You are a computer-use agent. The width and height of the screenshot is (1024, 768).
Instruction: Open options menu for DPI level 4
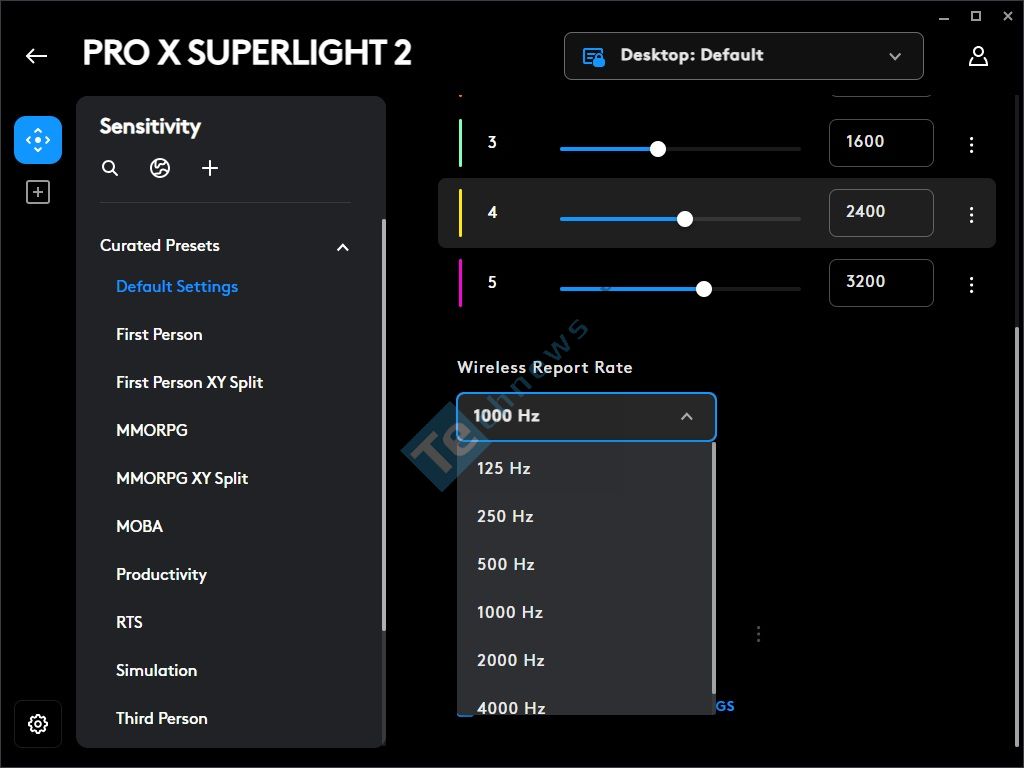(x=972, y=214)
